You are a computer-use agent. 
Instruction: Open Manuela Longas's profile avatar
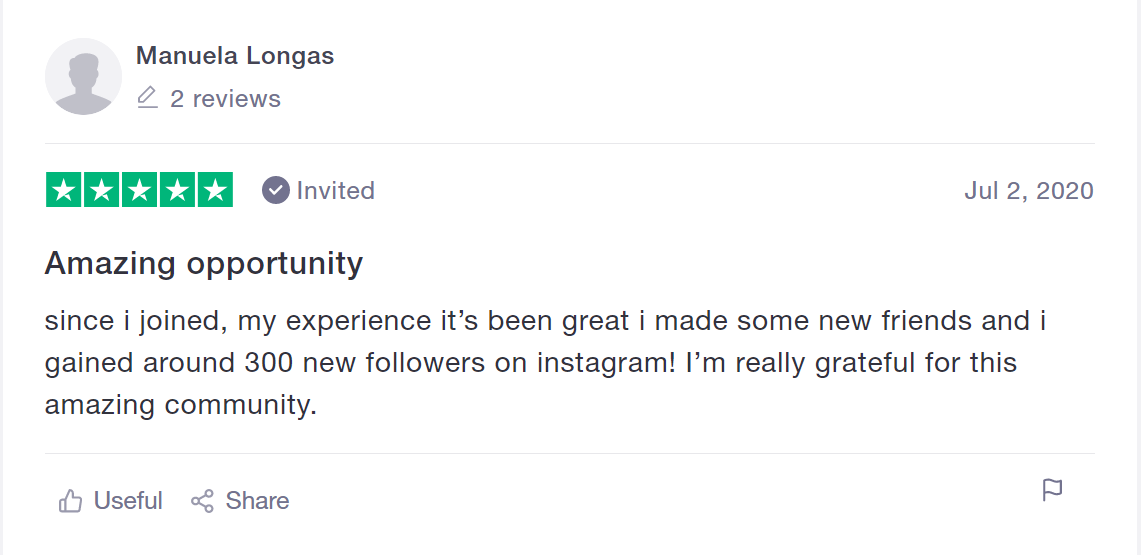coord(84,77)
